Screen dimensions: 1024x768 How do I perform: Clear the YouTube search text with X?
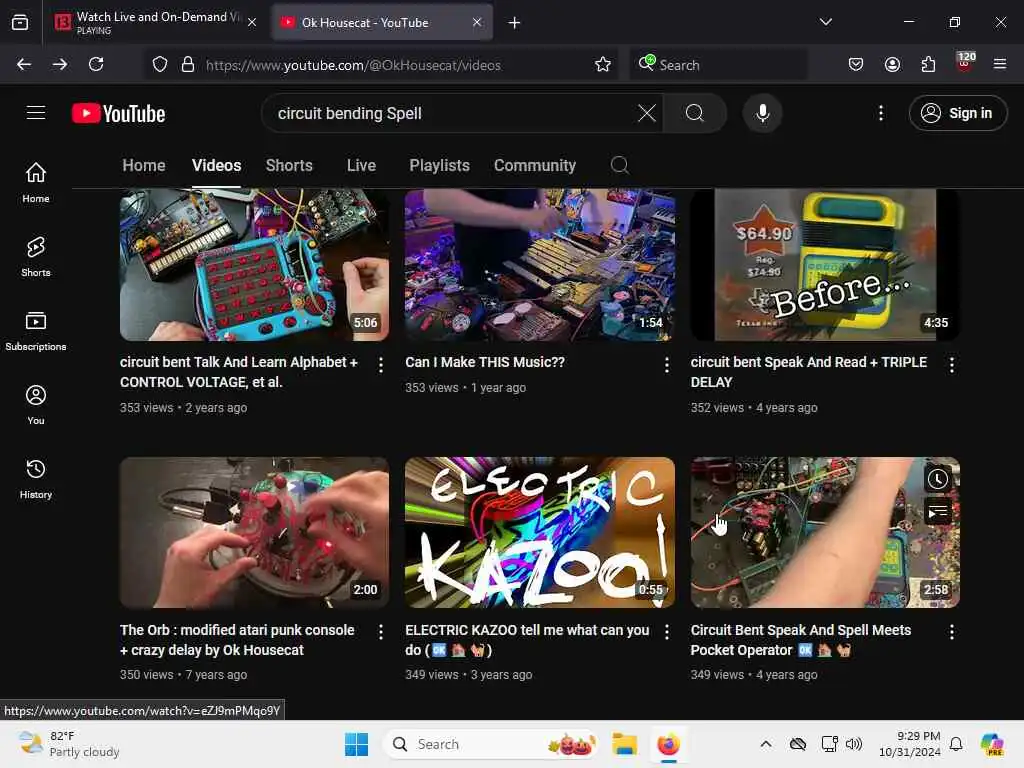[647, 113]
